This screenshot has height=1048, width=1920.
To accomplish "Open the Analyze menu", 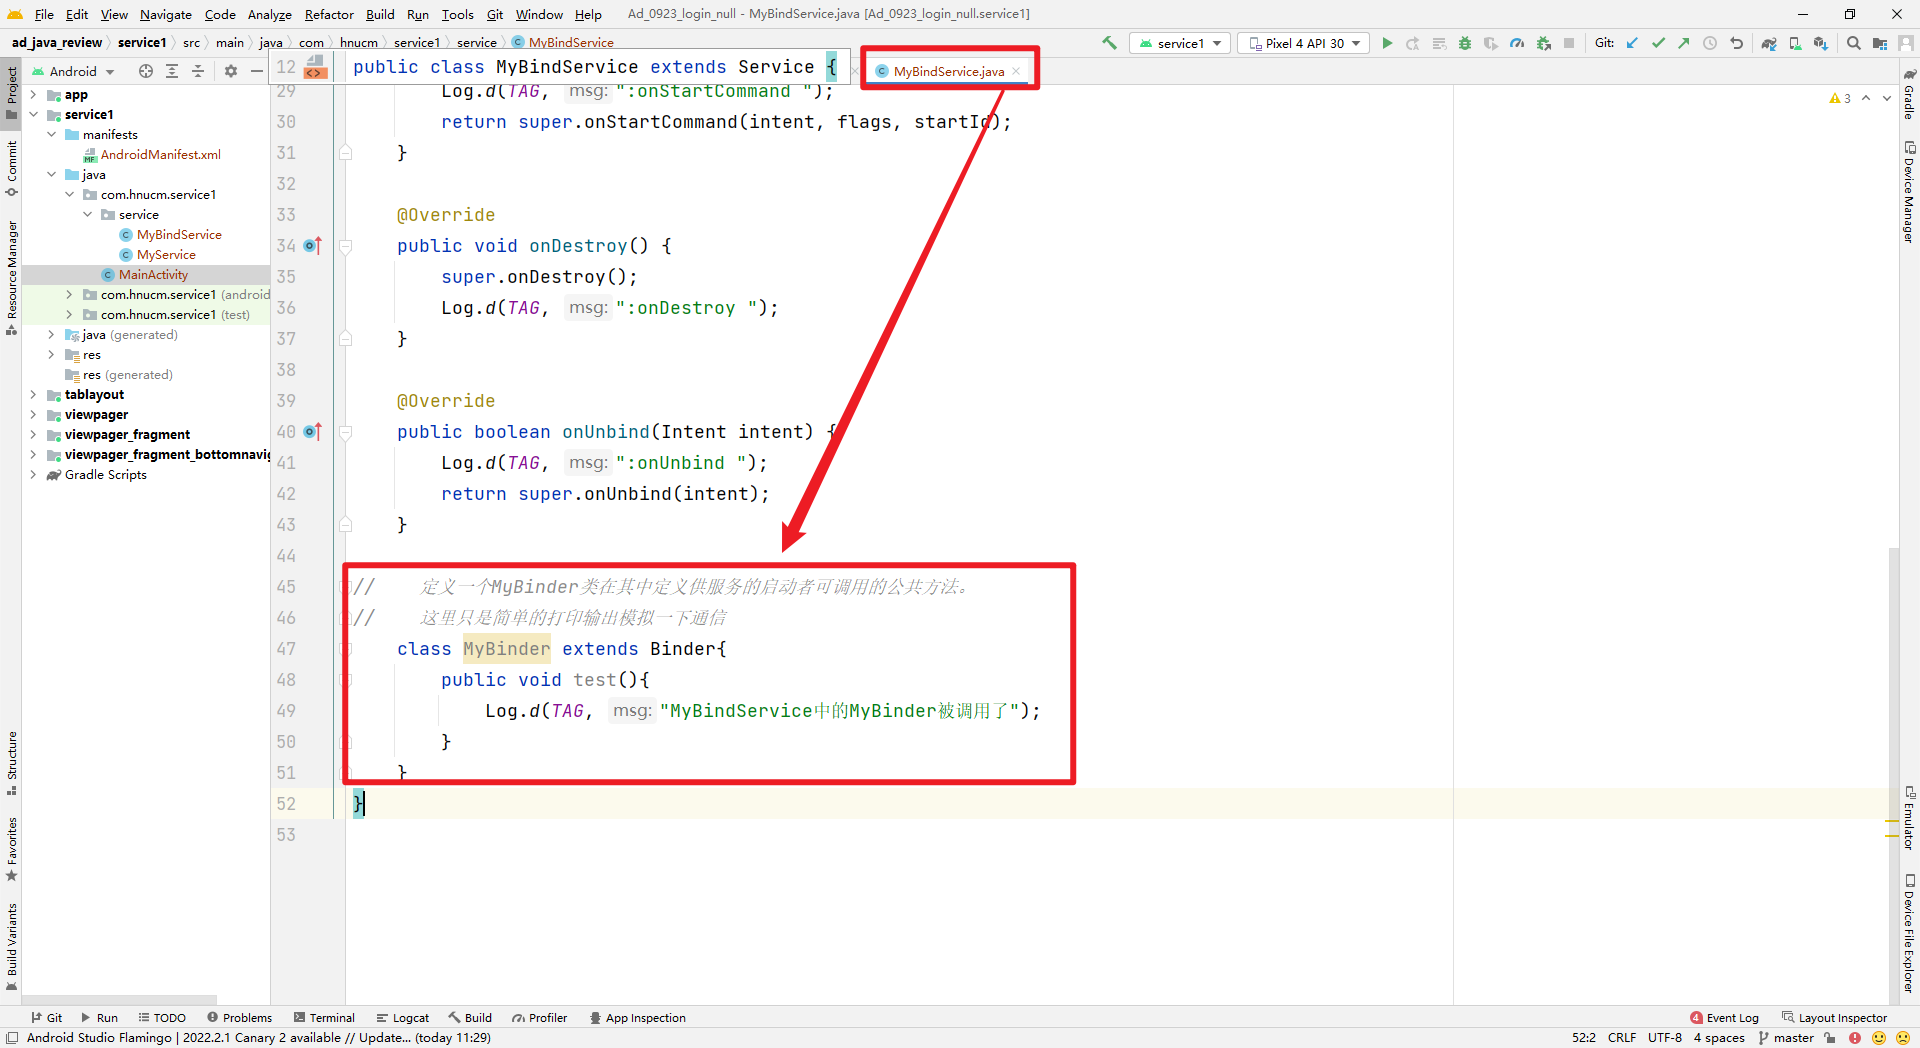I will (x=269, y=14).
